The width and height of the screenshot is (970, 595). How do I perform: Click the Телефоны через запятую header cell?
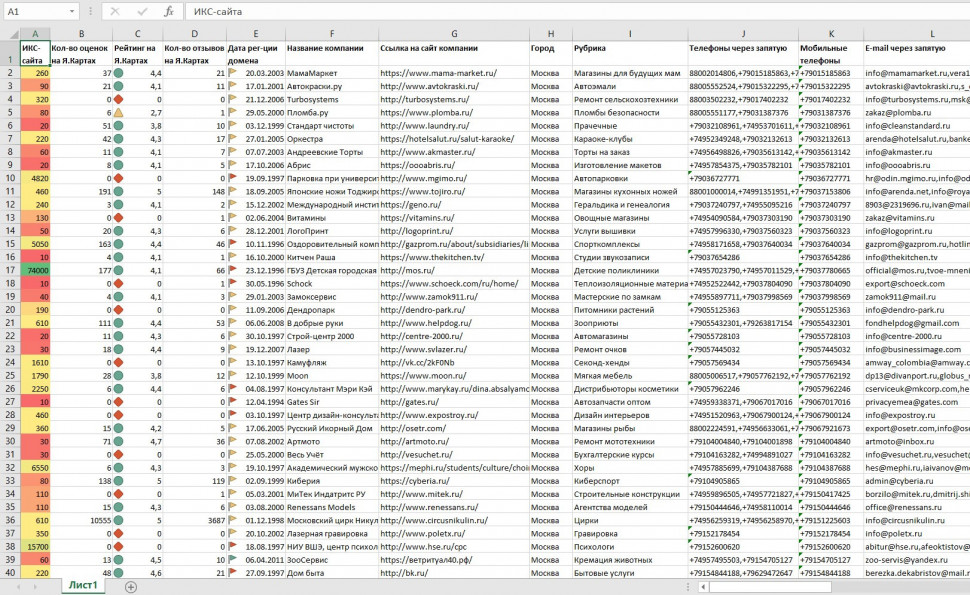[x=743, y=54]
